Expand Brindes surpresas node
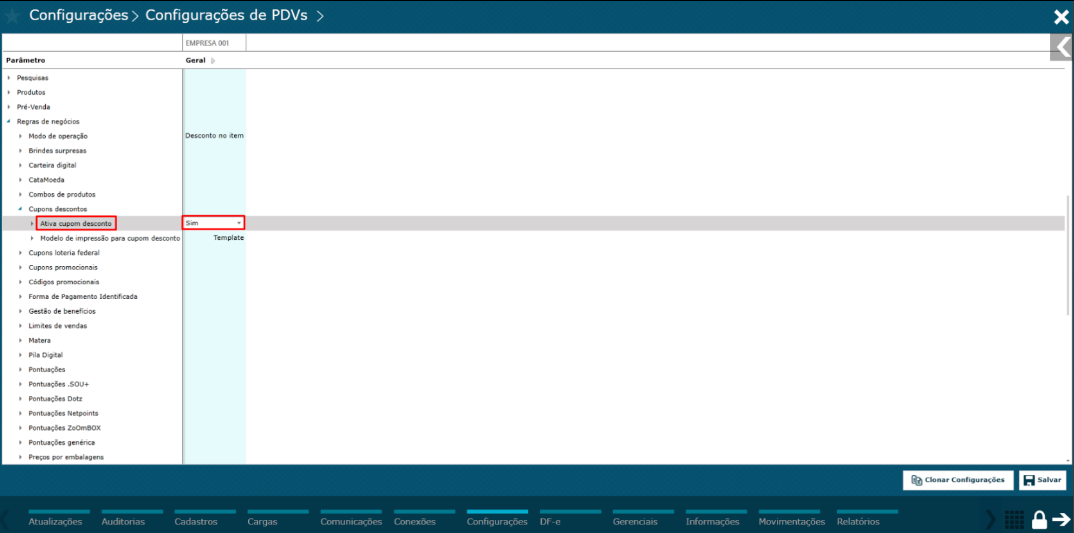 [x=21, y=150]
